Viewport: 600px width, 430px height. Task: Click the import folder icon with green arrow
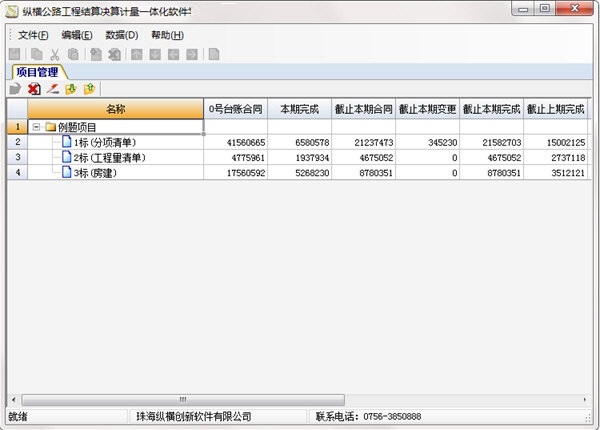tap(71, 89)
